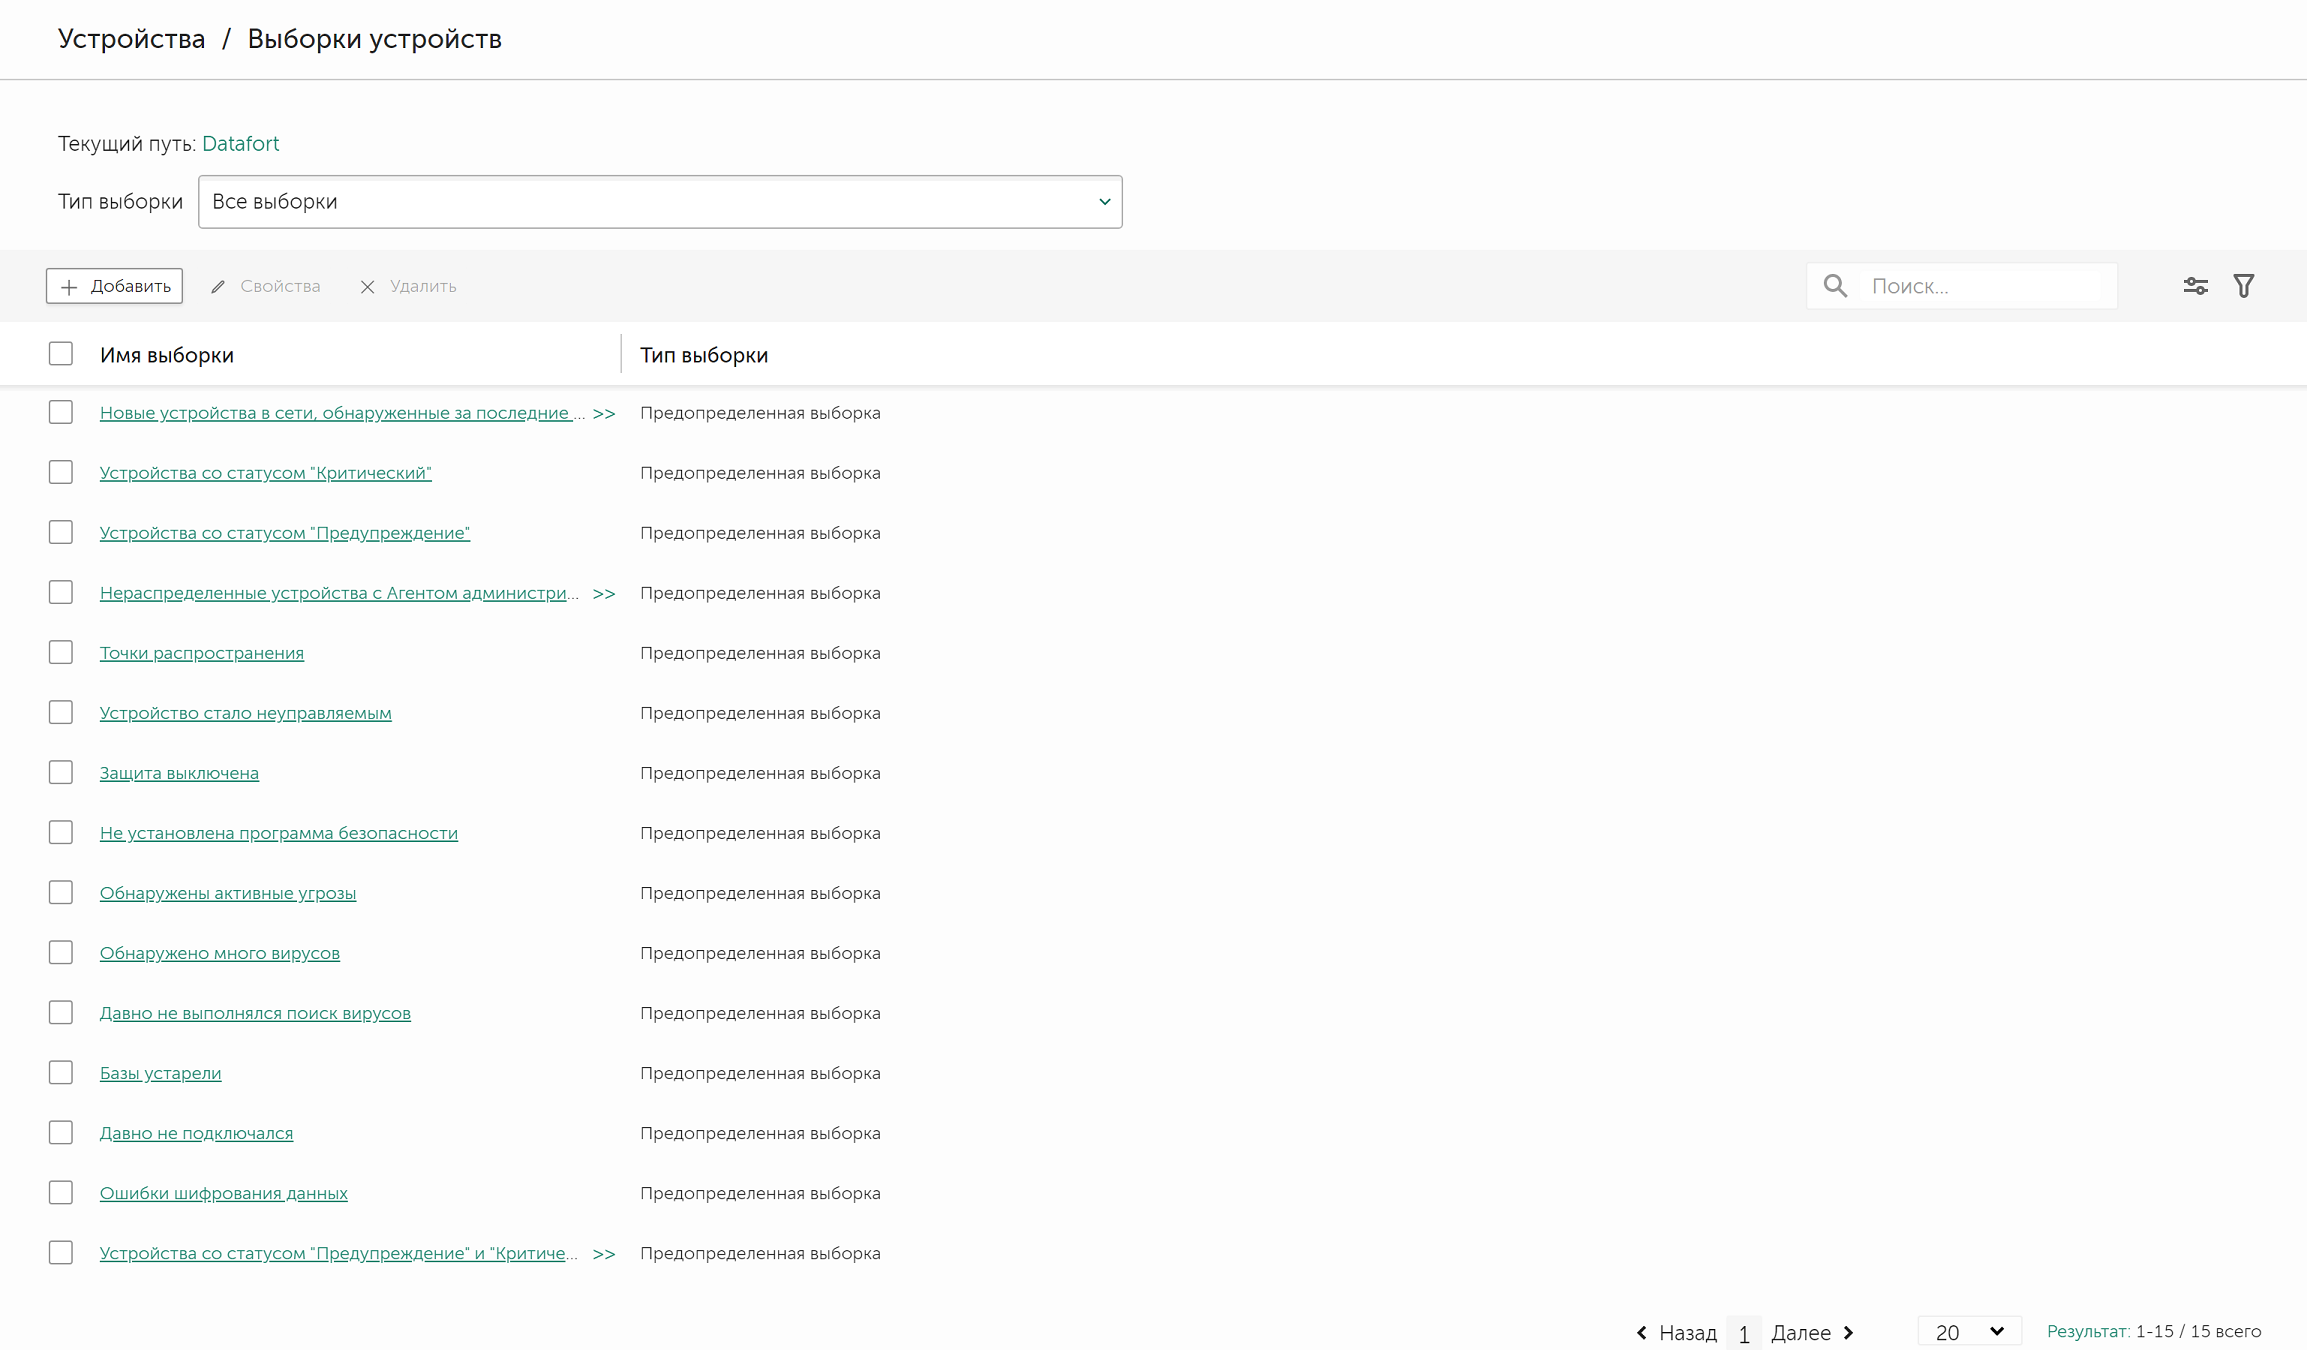Image resolution: width=2307 pixels, height=1350 pixels.
Task: Expand full name of 'Нераспределенные устройства' row
Action: (x=604, y=593)
